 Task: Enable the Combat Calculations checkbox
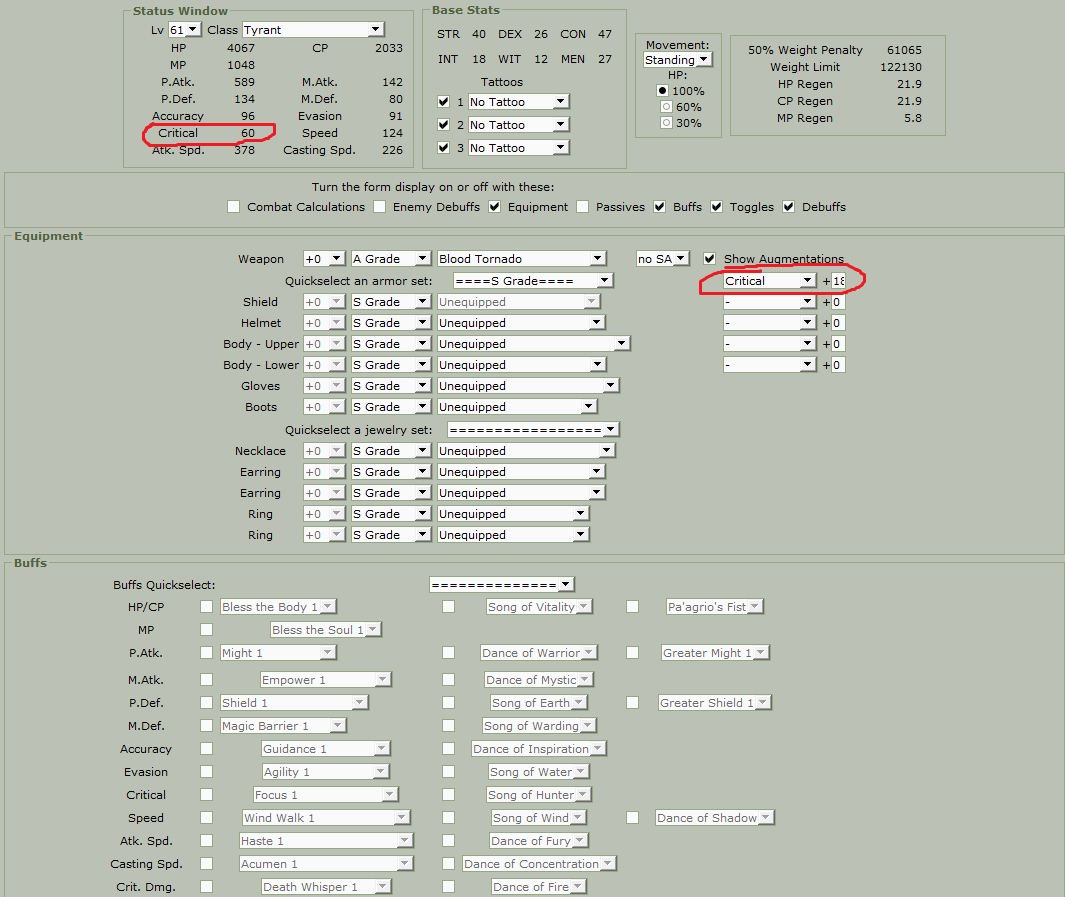(234, 206)
